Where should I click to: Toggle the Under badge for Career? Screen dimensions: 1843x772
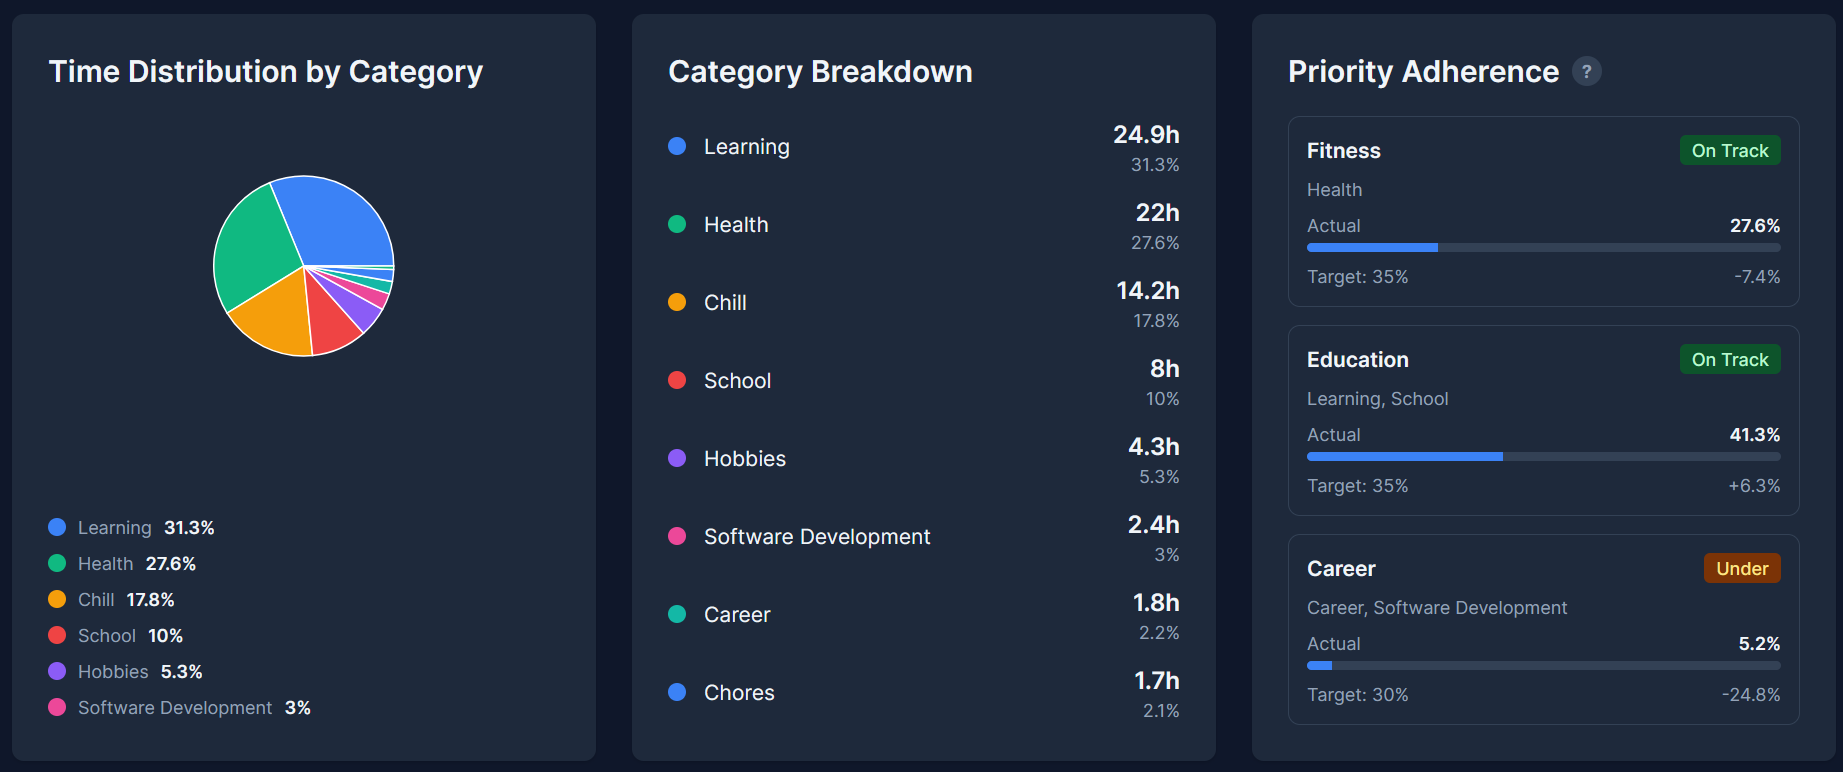1742,568
